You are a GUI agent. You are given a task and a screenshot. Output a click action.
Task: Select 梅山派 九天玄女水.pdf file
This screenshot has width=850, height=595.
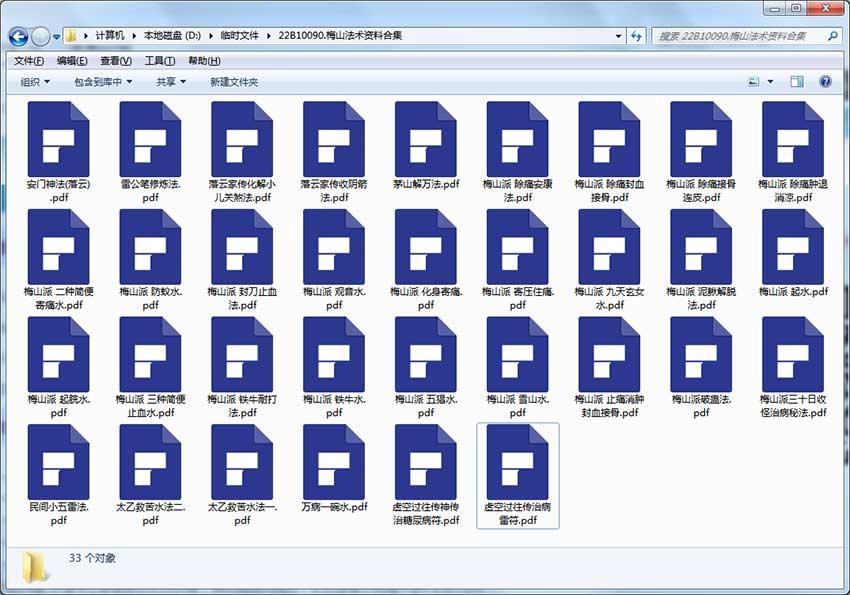point(609,260)
